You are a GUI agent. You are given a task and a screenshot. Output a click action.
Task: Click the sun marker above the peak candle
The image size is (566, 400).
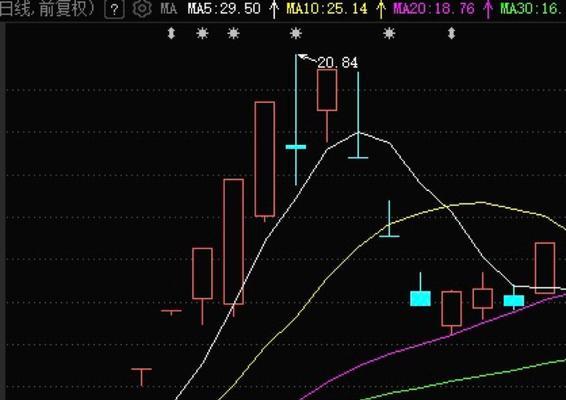click(296, 34)
